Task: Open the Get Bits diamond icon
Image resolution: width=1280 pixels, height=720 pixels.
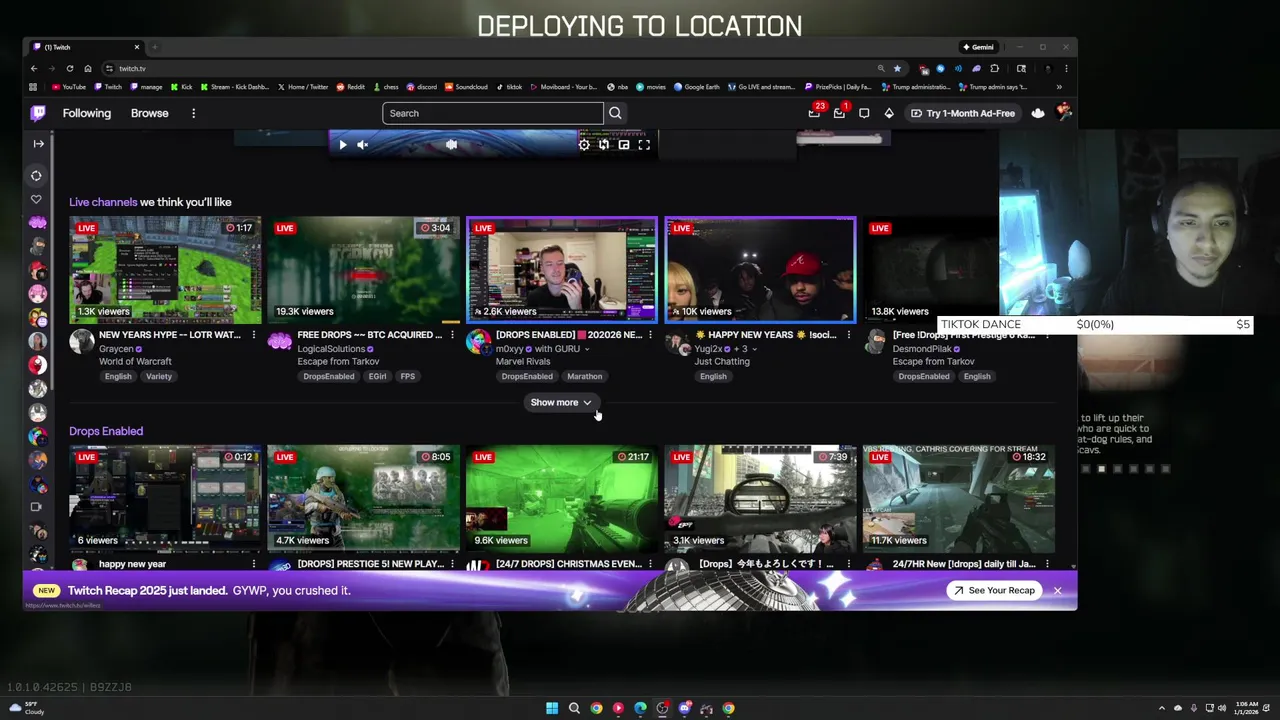Action: pyautogui.click(x=889, y=113)
